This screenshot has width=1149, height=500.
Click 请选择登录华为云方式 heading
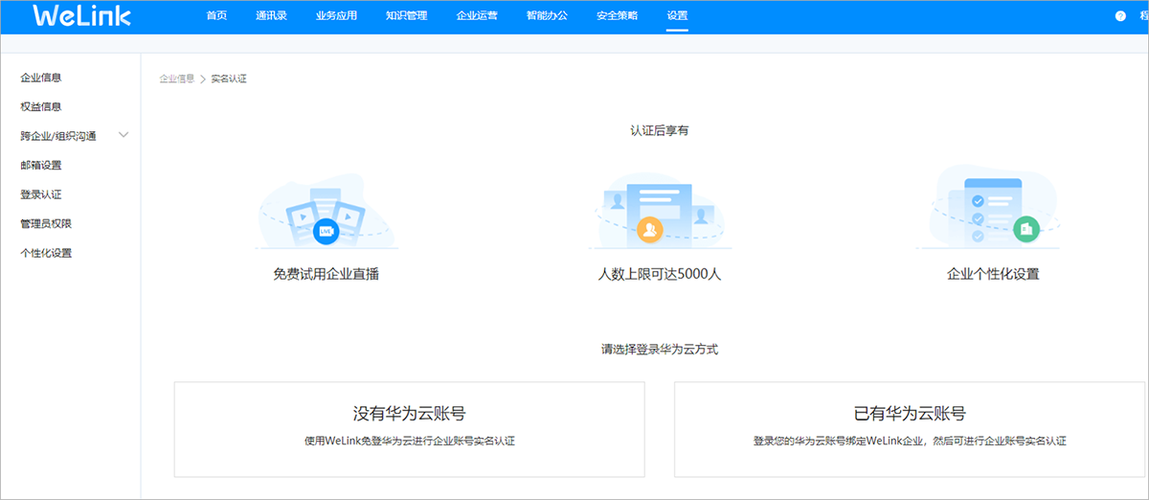click(x=660, y=350)
